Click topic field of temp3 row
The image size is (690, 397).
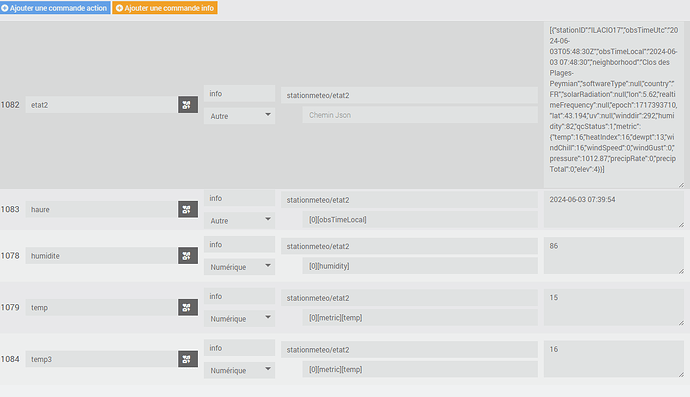click(409, 349)
